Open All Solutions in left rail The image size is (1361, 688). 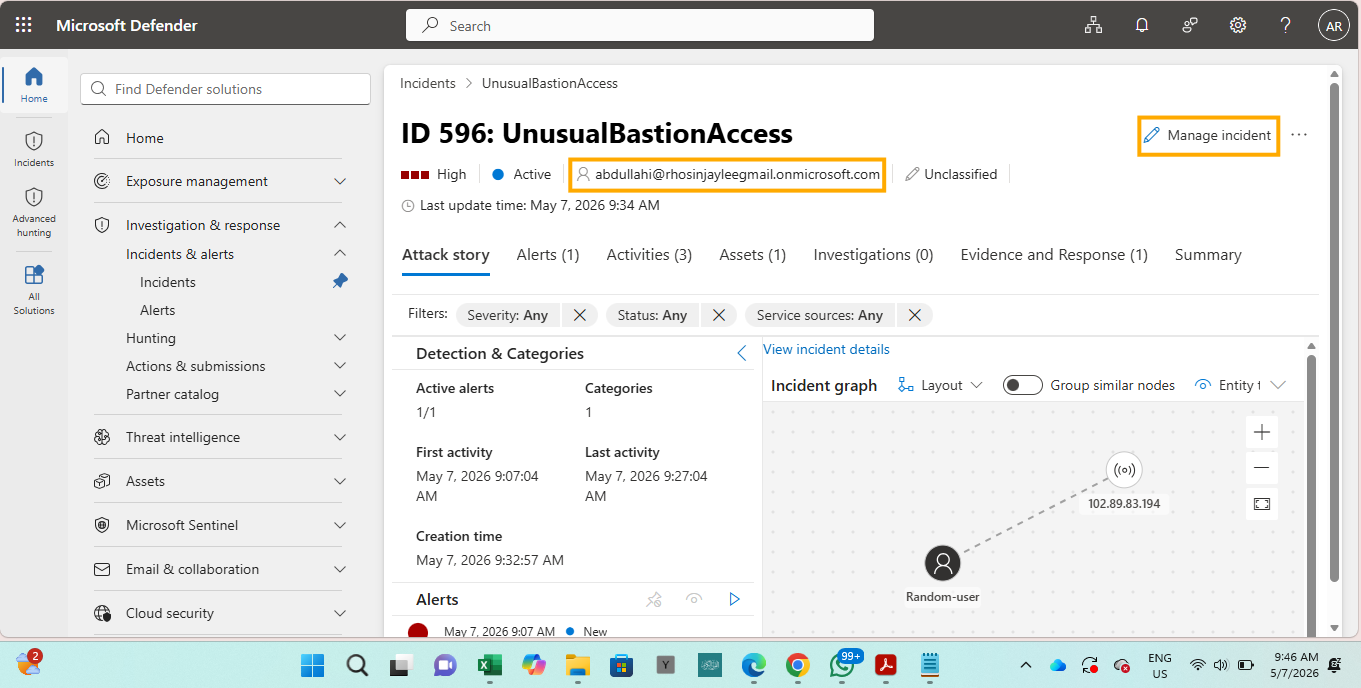[x=34, y=290]
